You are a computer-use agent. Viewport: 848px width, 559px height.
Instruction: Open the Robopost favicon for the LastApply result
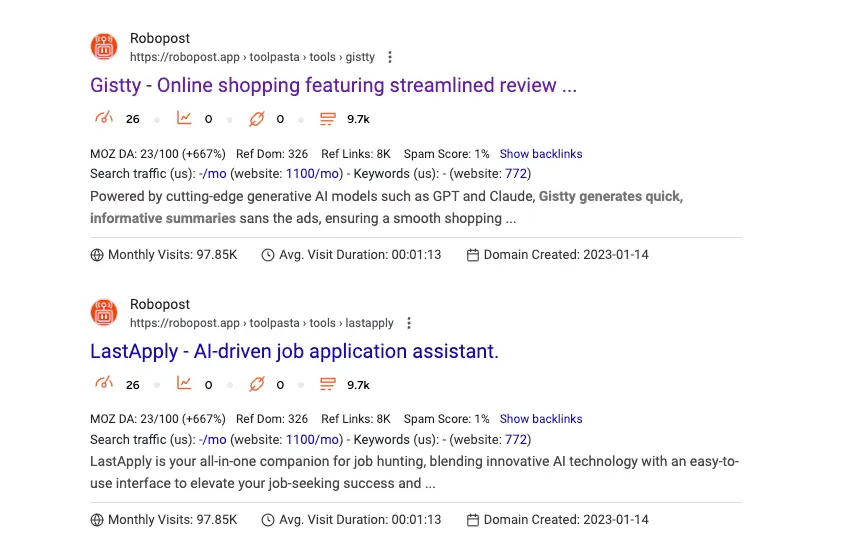(104, 313)
